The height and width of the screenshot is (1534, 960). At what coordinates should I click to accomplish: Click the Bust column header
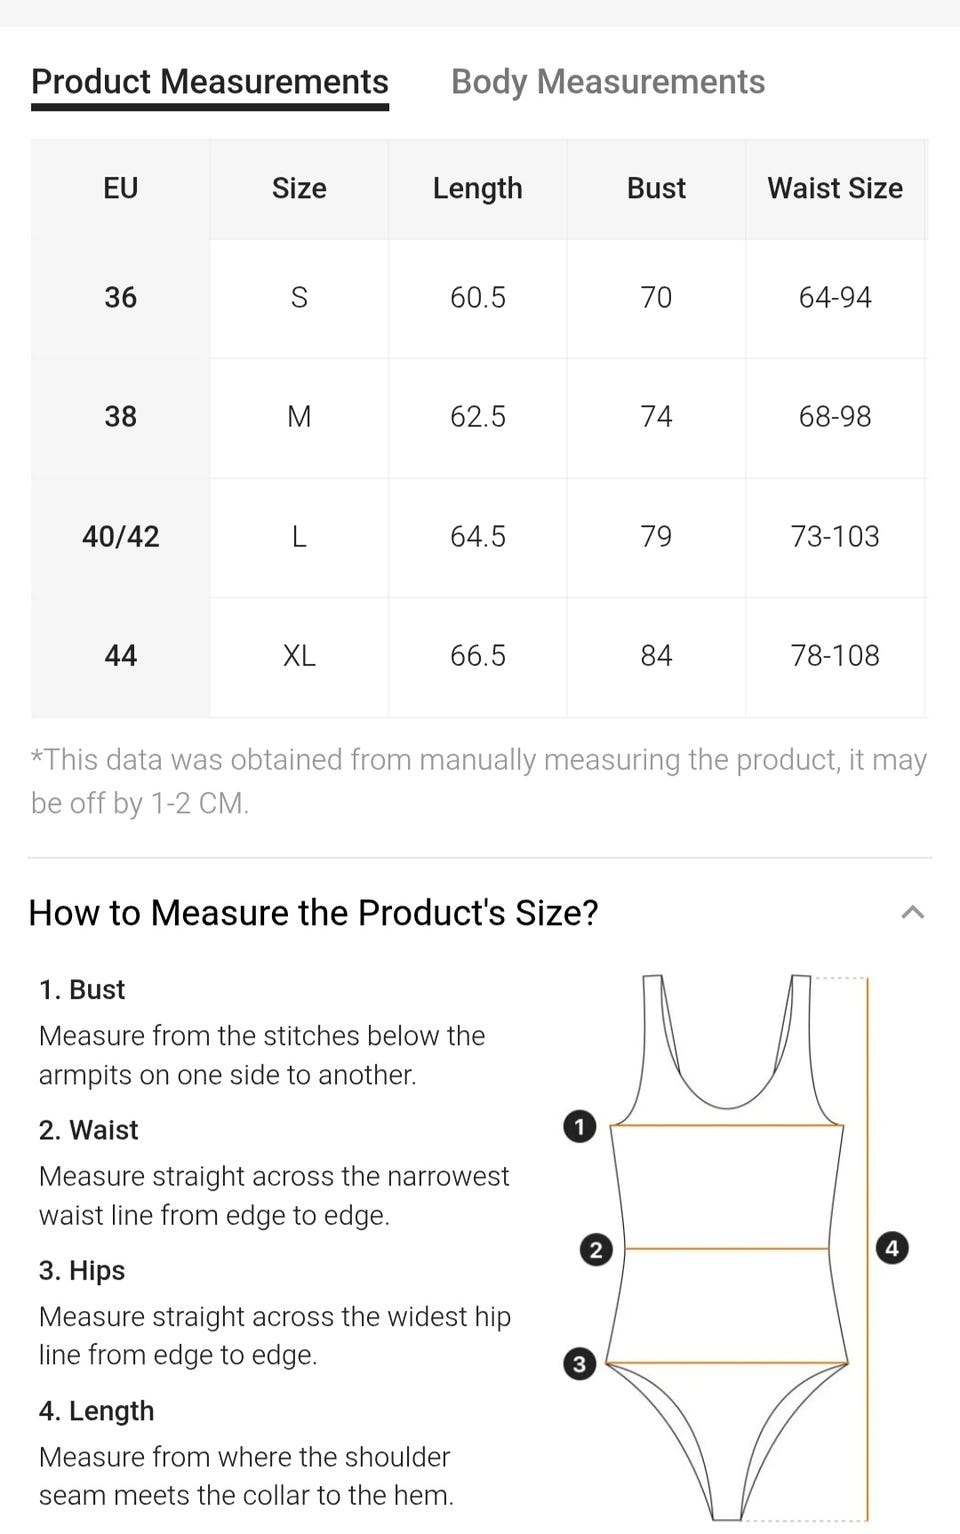pos(656,189)
